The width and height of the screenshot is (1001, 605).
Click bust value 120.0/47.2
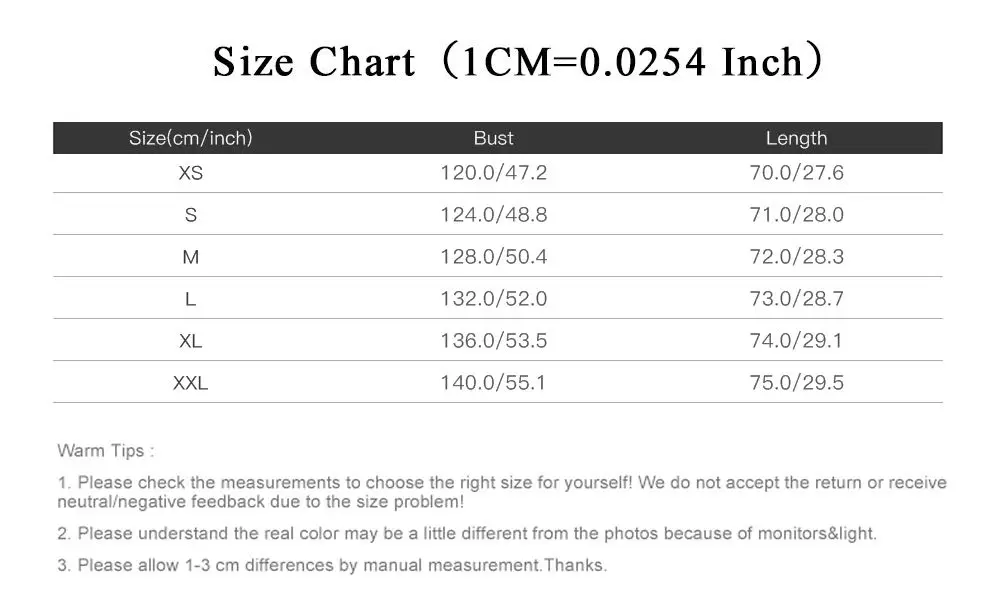pyautogui.click(x=493, y=173)
